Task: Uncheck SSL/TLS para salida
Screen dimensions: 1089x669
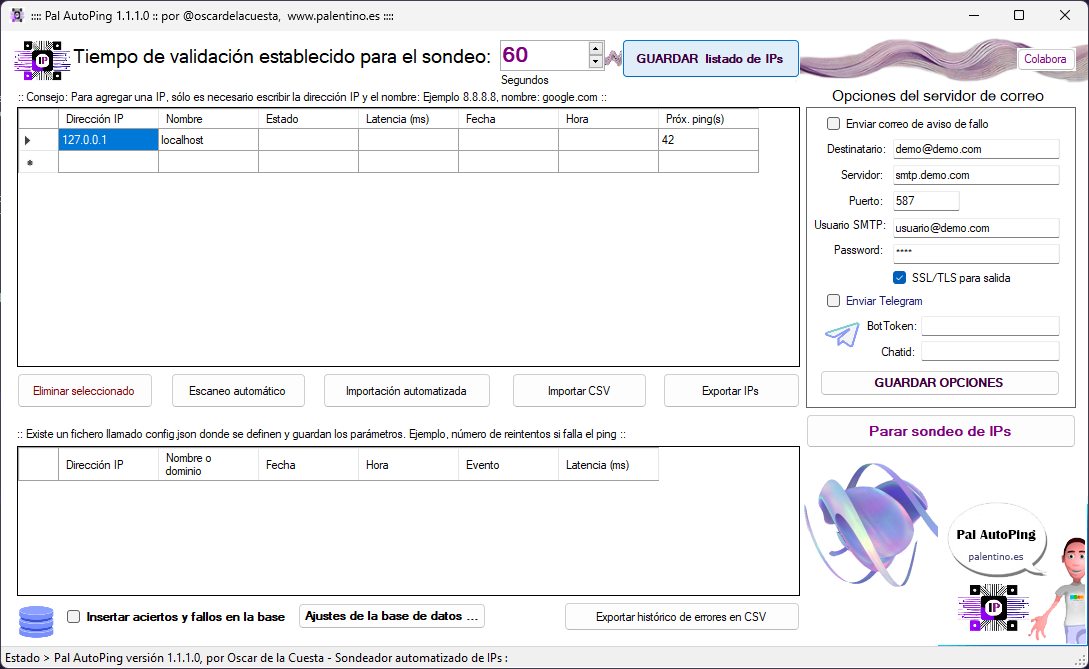Action: click(900, 277)
